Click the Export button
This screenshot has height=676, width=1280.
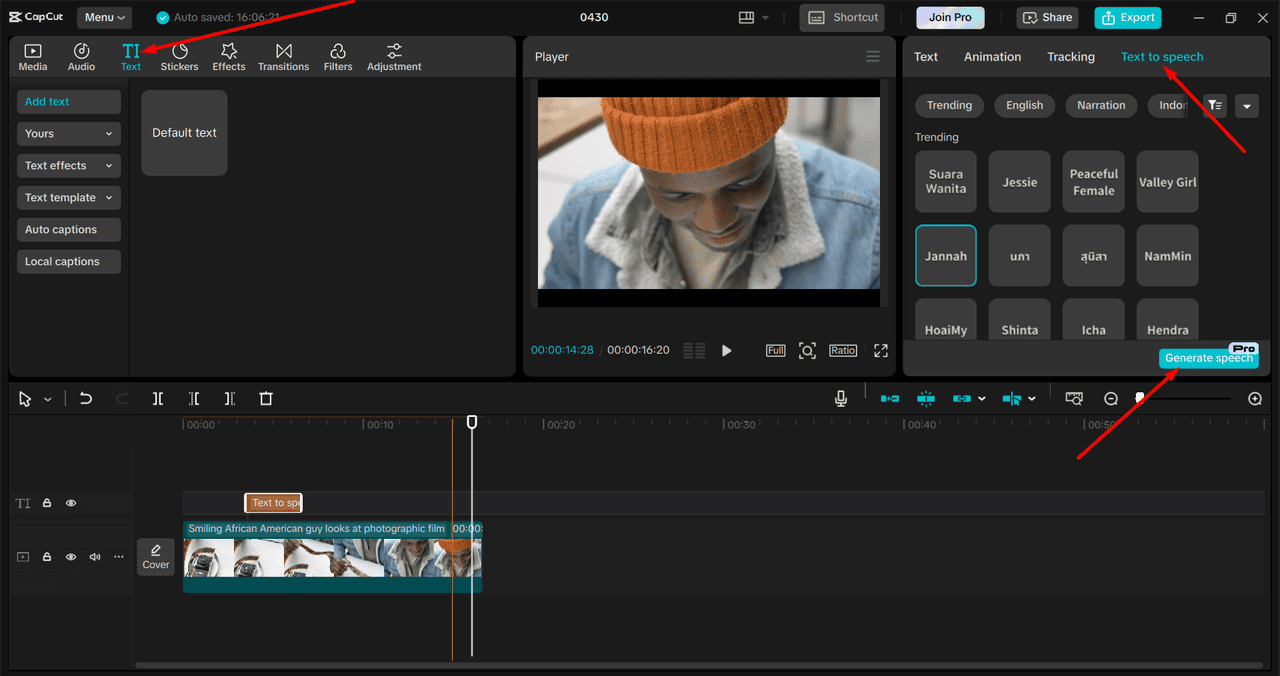(1128, 17)
